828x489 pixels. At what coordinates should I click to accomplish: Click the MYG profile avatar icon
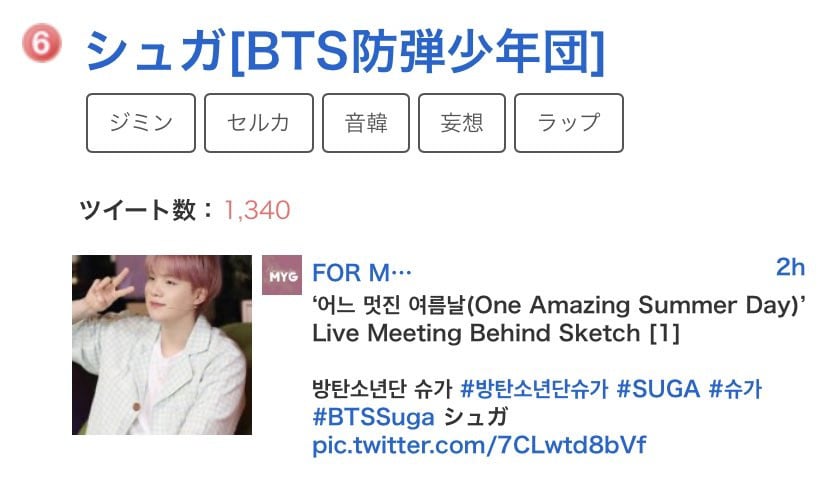(x=282, y=275)
